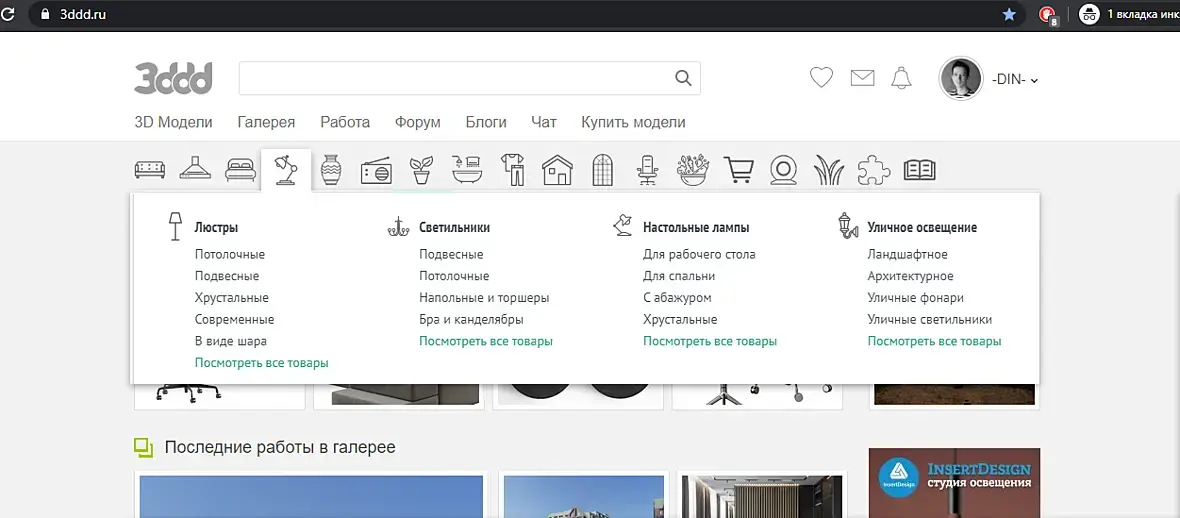Select Напольные и торшеры link
The height and width of the screenshot is (518, 1180).
pos(484,298)
